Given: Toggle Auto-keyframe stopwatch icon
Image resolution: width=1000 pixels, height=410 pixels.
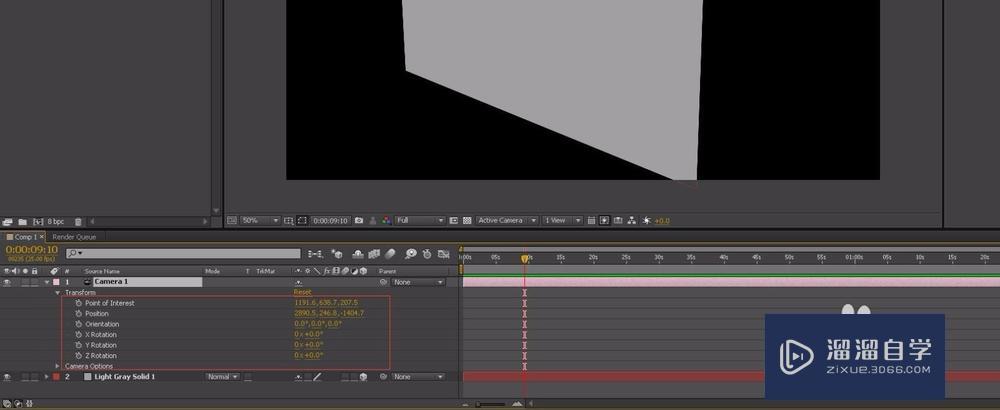Looking at the screenshot, I should coord(427,254).
